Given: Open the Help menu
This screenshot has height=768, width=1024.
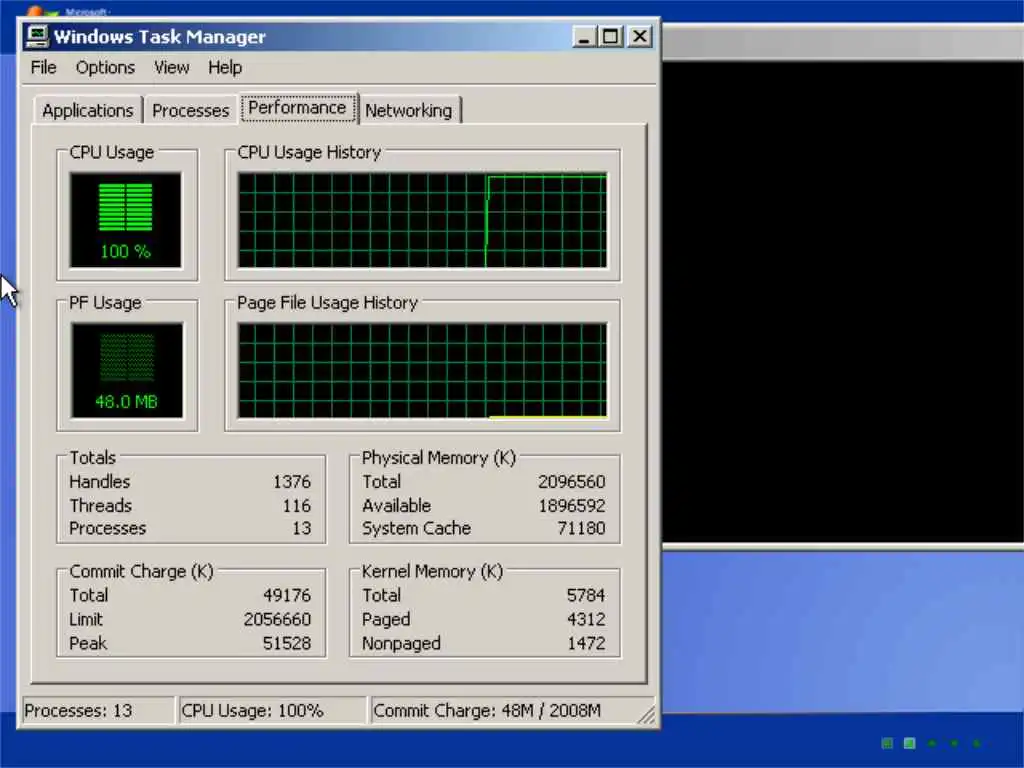Looking at the screenshot, I should click(x=225, y=67).
